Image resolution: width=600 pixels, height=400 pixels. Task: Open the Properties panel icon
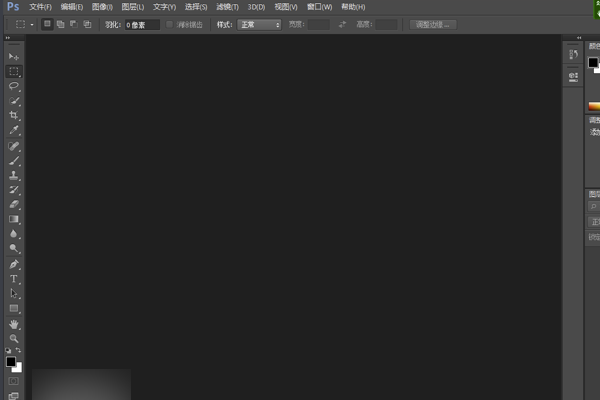[x=573, y=77]
